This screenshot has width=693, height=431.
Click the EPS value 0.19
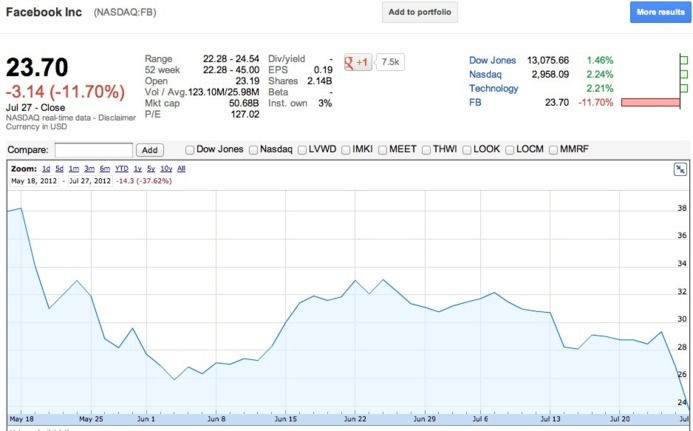click(x=323, y=70)
